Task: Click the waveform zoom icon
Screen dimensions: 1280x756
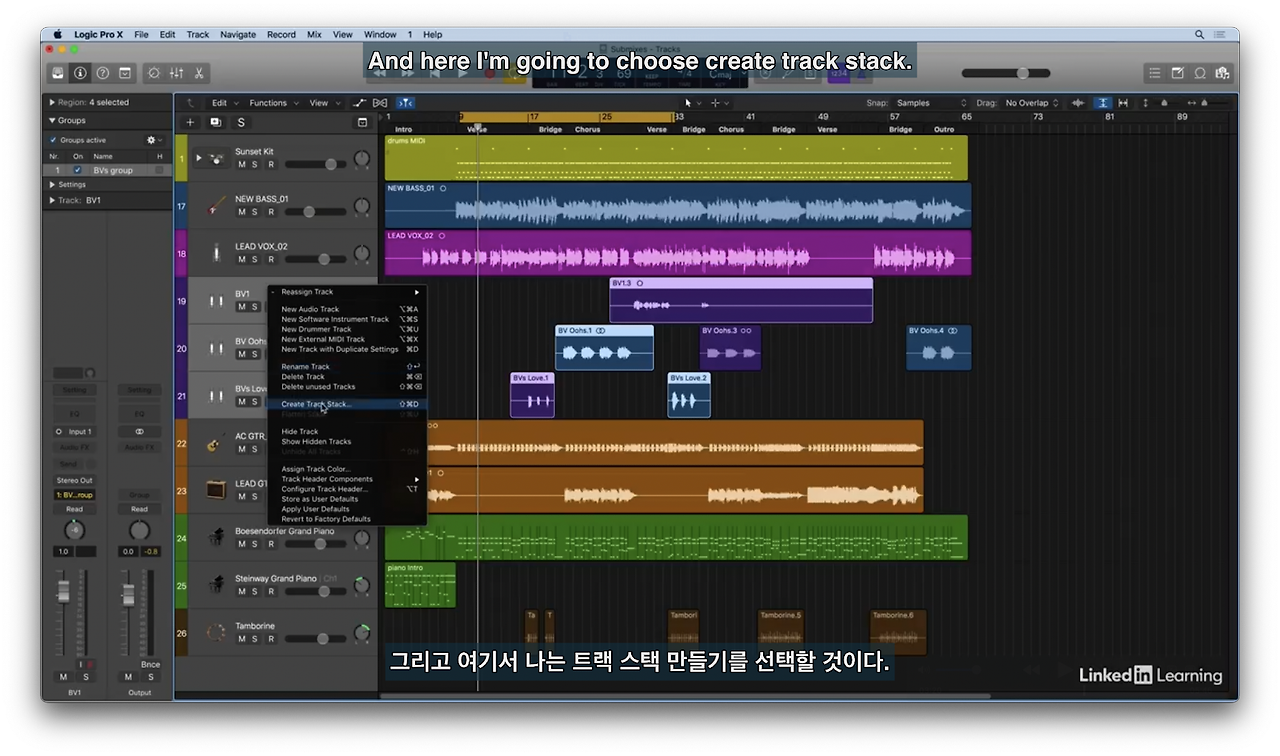Action: click(x=1078, y=103)
